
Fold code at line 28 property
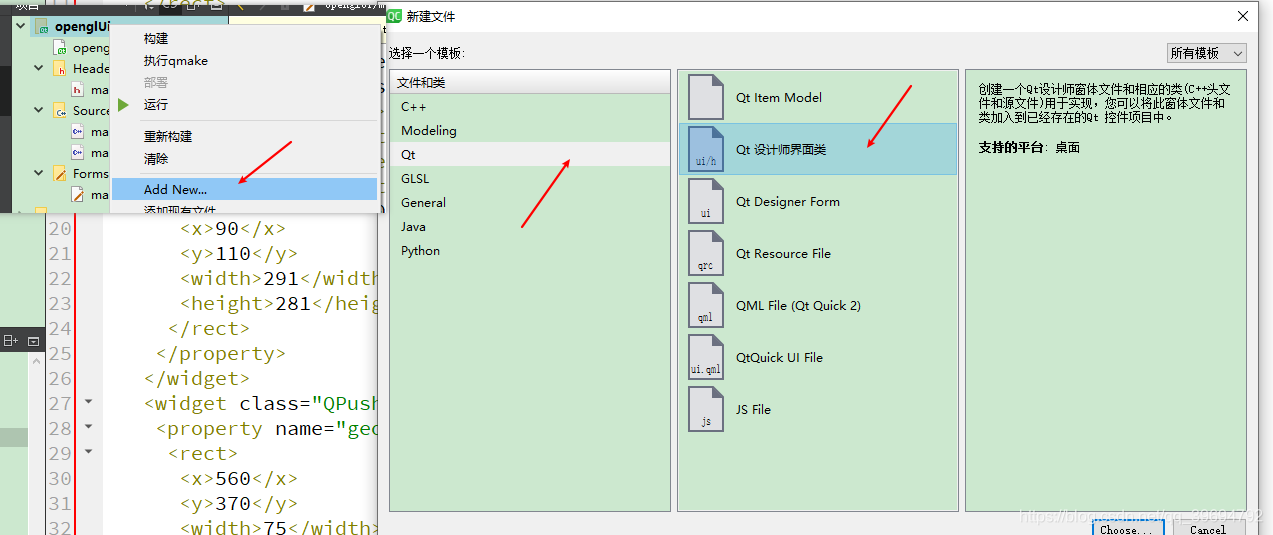88,427
